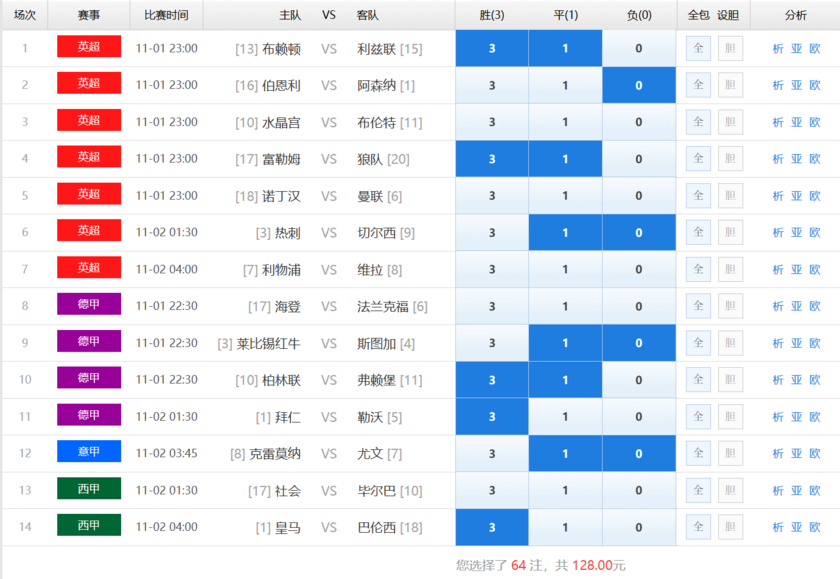Select the 平(1) cell for 弗赖堡 match
This screenshot has width=840, height=579.
[565, 380]
